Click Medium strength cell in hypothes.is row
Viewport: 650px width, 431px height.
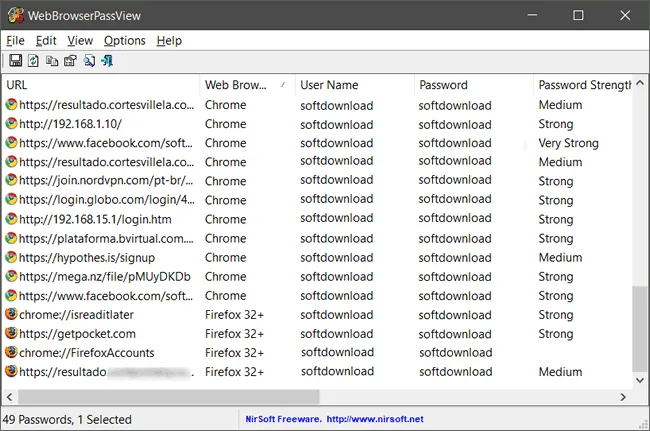[560, 257]
